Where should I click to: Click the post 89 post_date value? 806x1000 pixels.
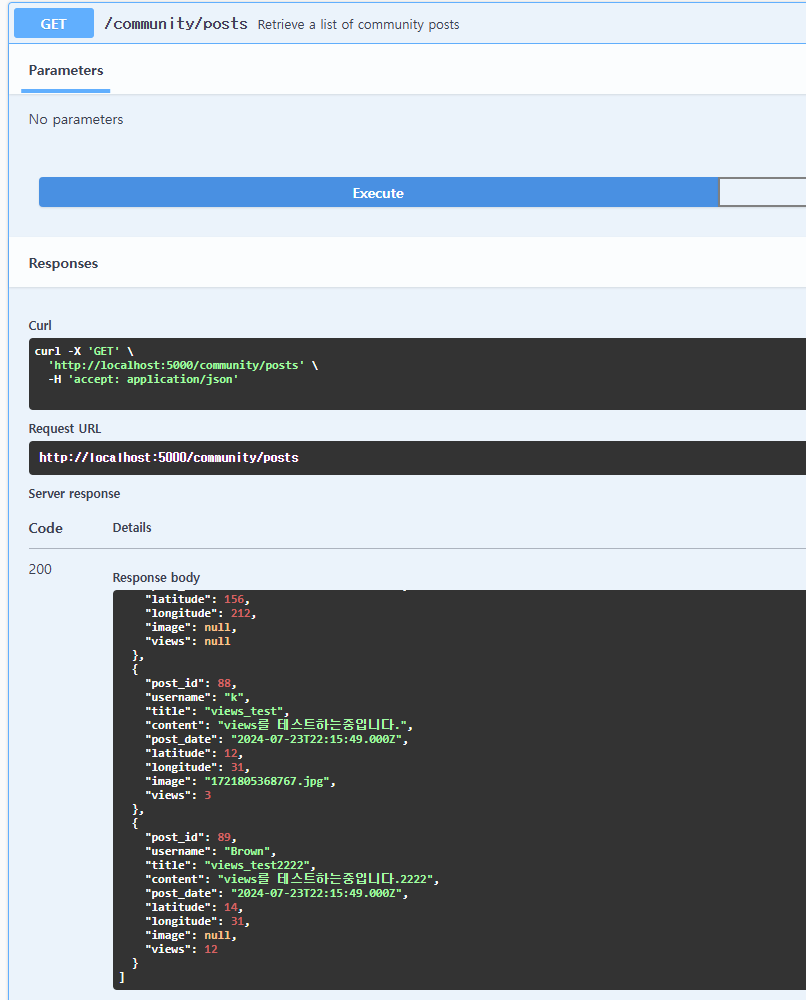click(316, 894)
